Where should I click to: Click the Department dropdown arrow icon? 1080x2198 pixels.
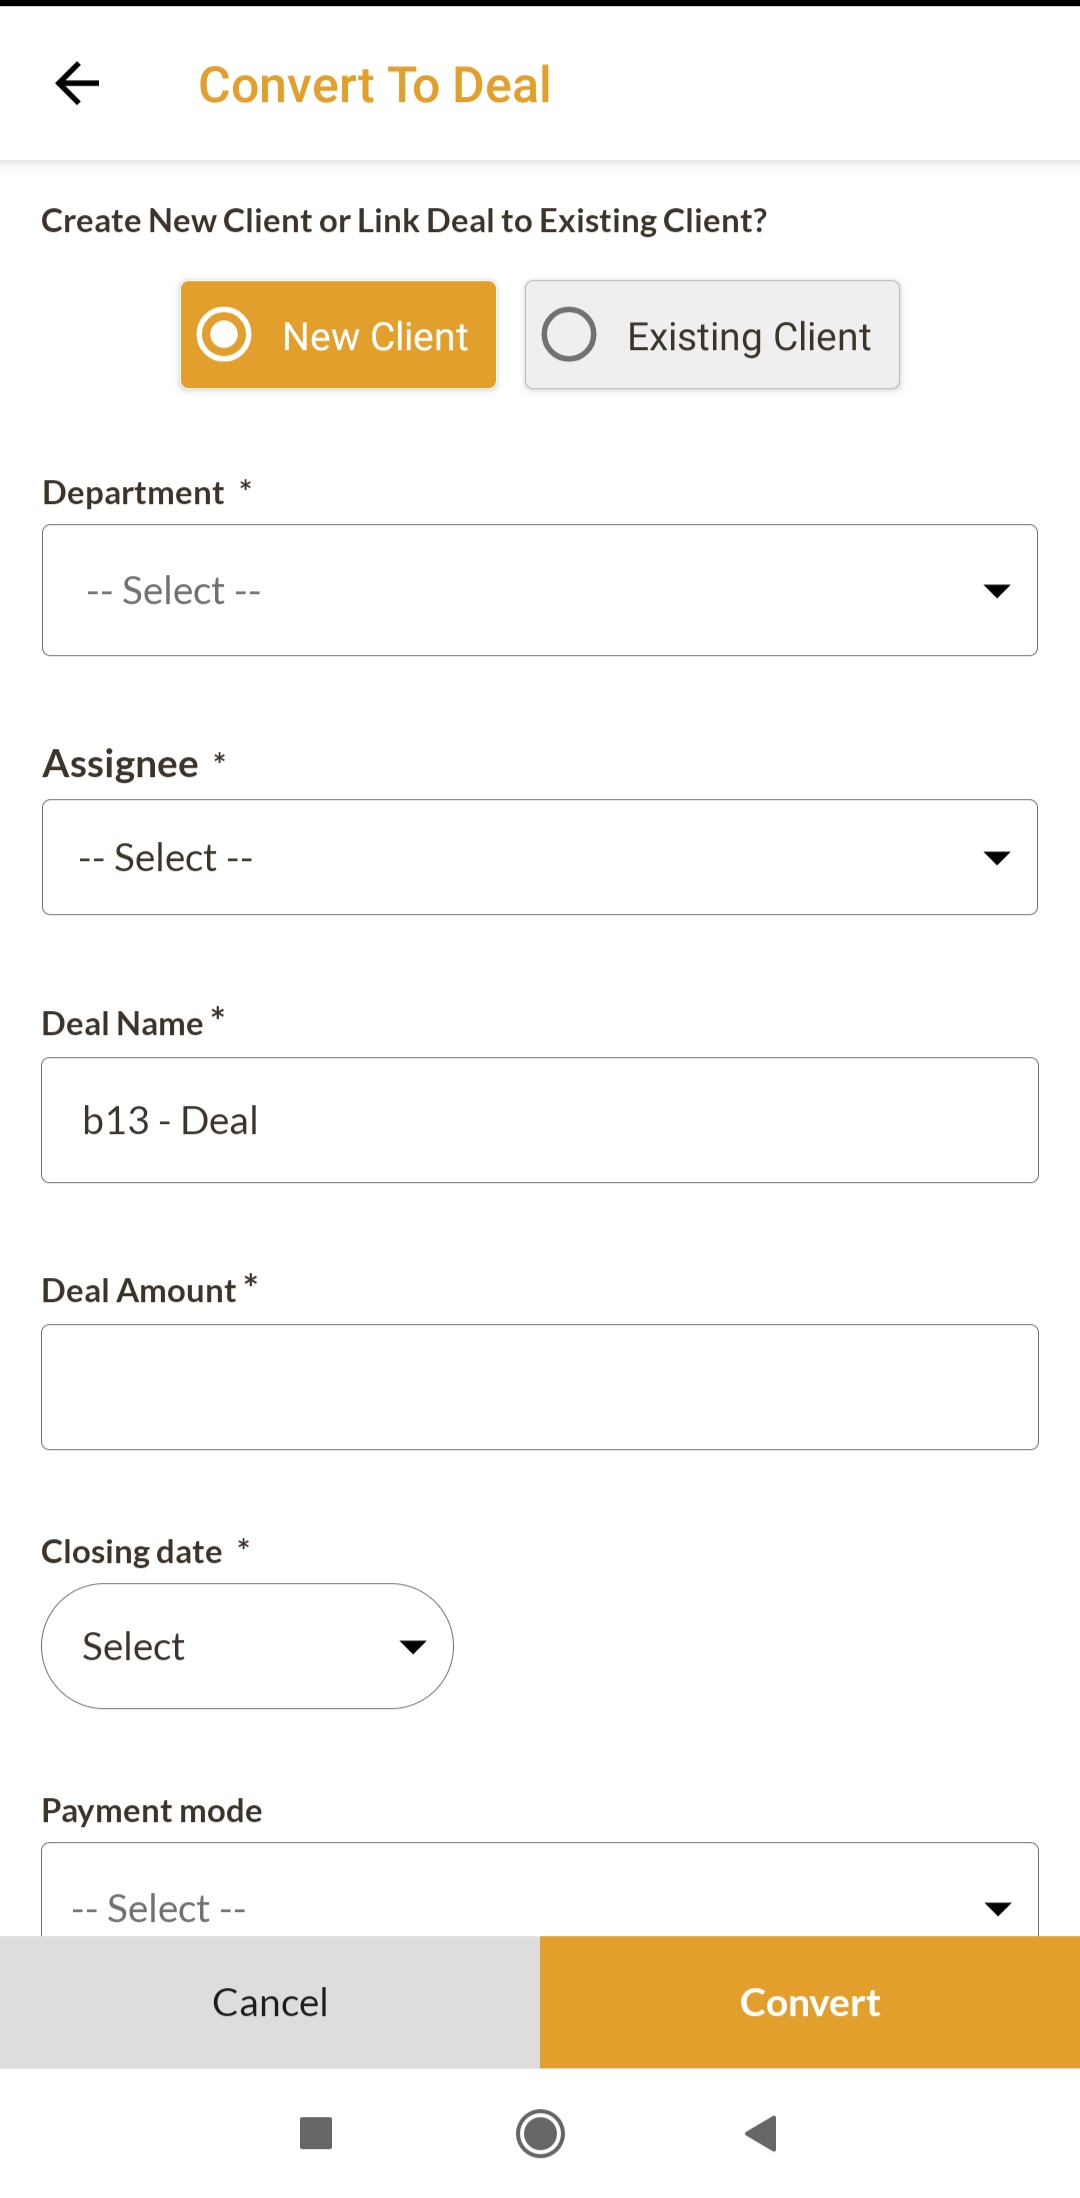tap(996, 591)
